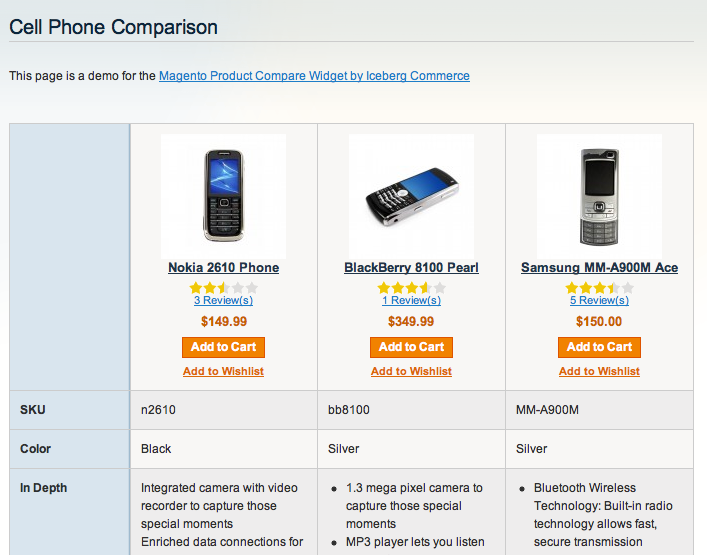
Task: Open the Samsung MM-A900M Ace title link
Action: pos(599,268)
